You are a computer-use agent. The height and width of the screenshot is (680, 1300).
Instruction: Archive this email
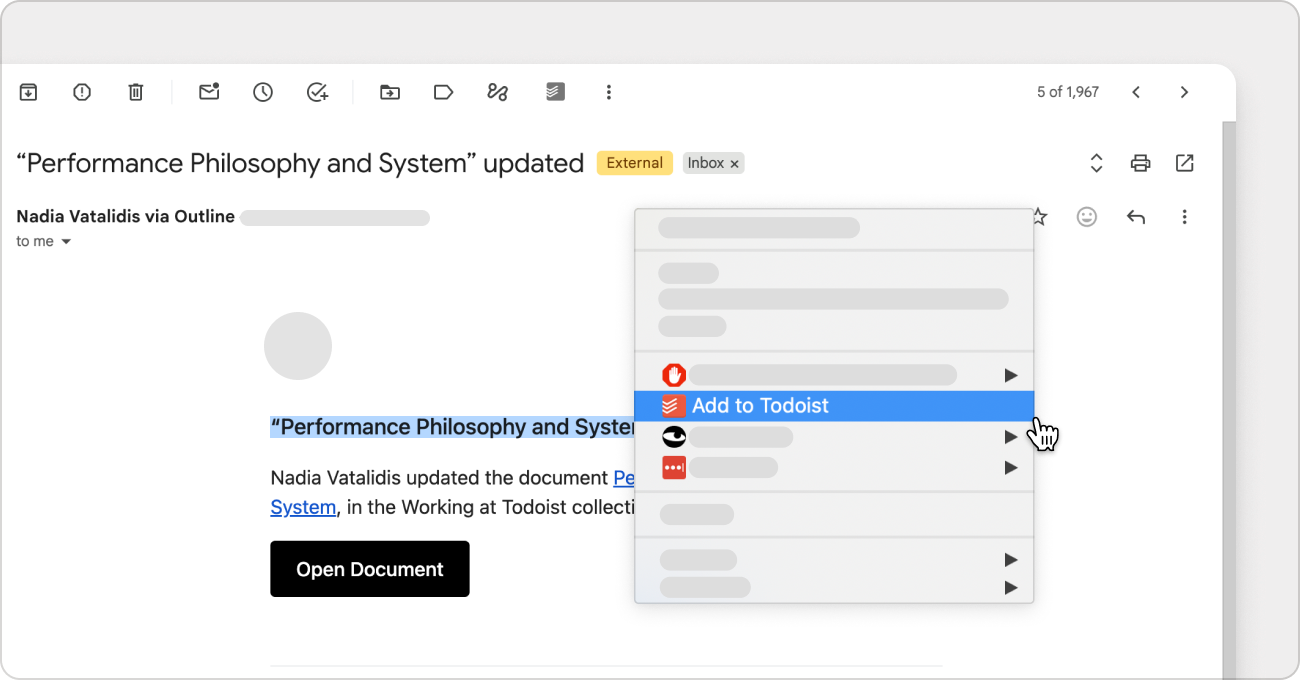28,92
